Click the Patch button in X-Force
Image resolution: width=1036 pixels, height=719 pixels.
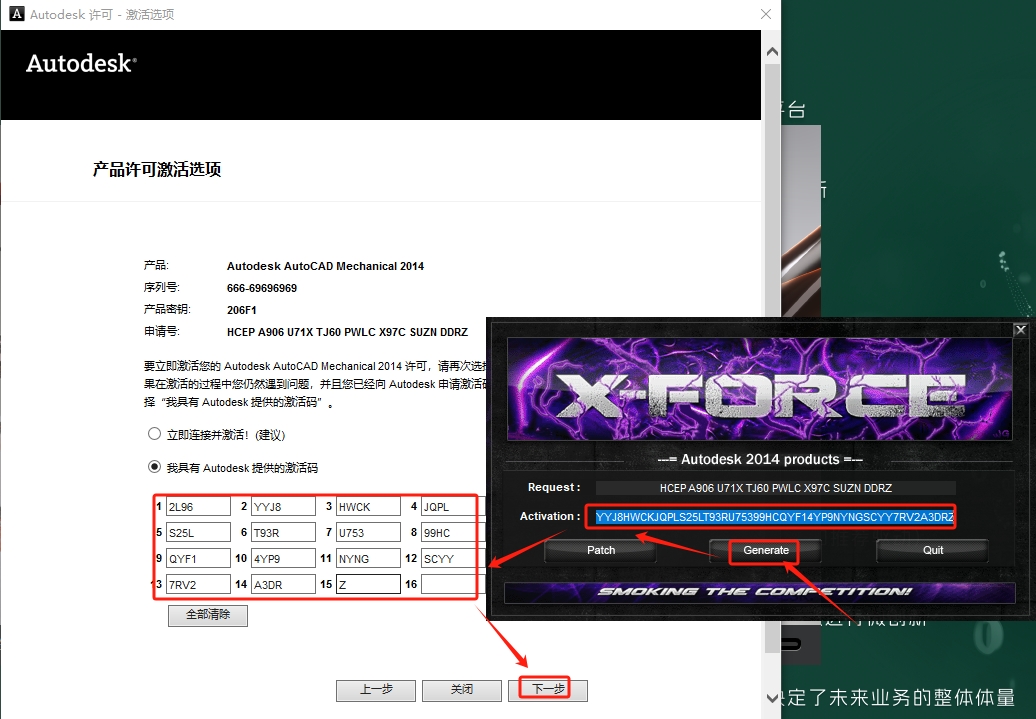pos(601,550)
